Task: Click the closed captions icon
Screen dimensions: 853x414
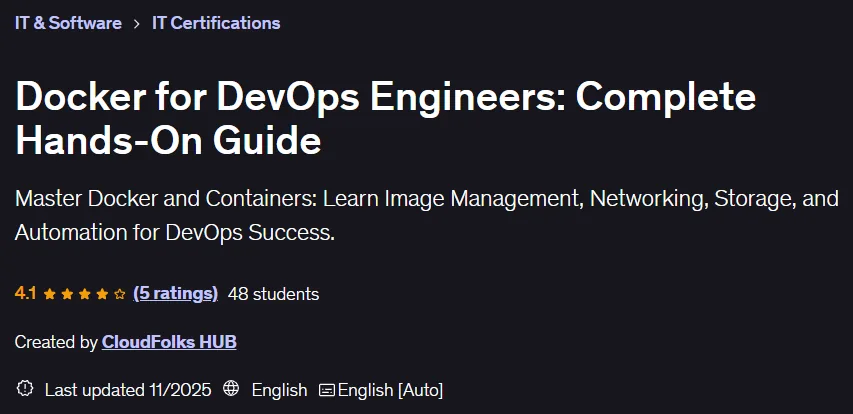Action: [326, 390]
